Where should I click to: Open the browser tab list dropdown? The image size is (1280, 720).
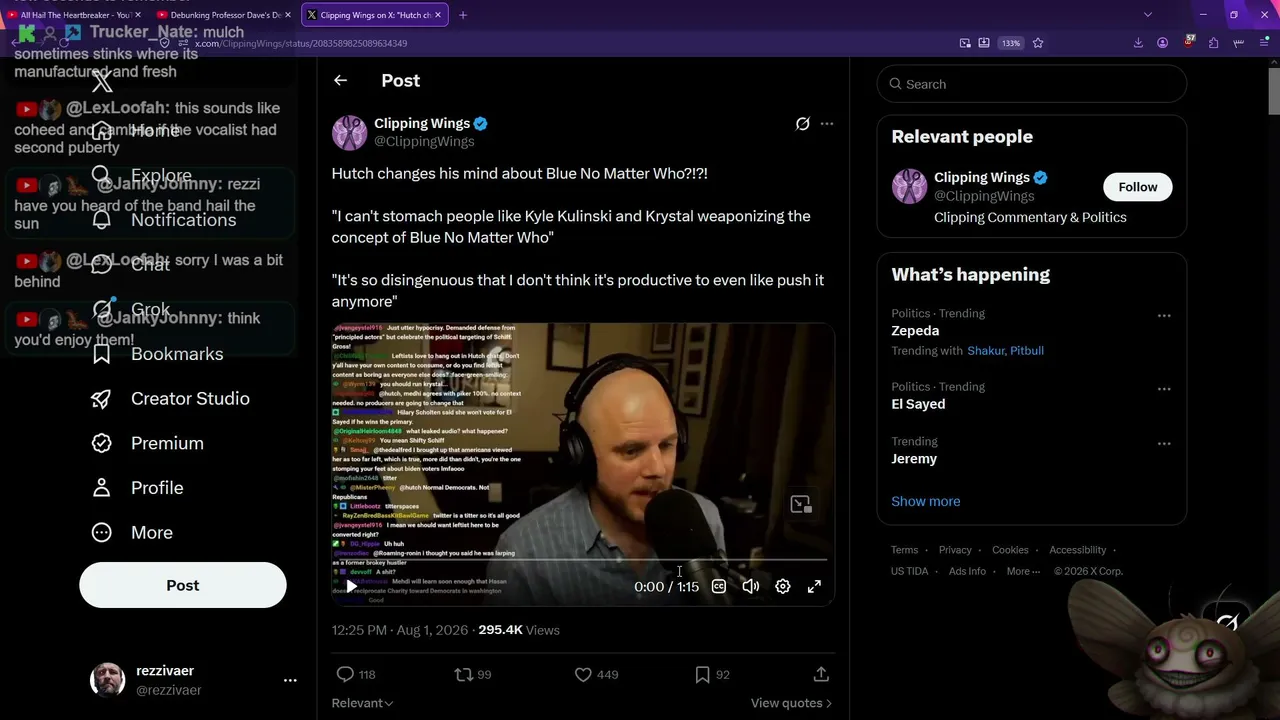pyautogui.click(x=1147, y=15)
